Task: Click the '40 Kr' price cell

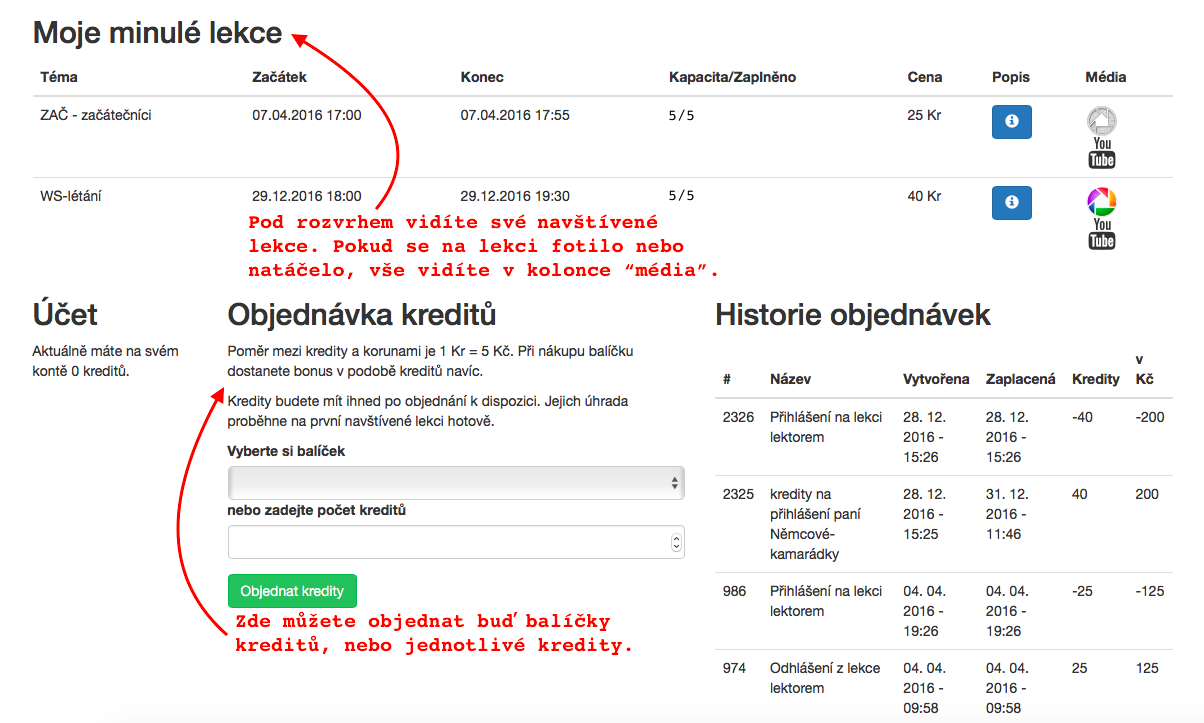Action: [x=925, y=196]
